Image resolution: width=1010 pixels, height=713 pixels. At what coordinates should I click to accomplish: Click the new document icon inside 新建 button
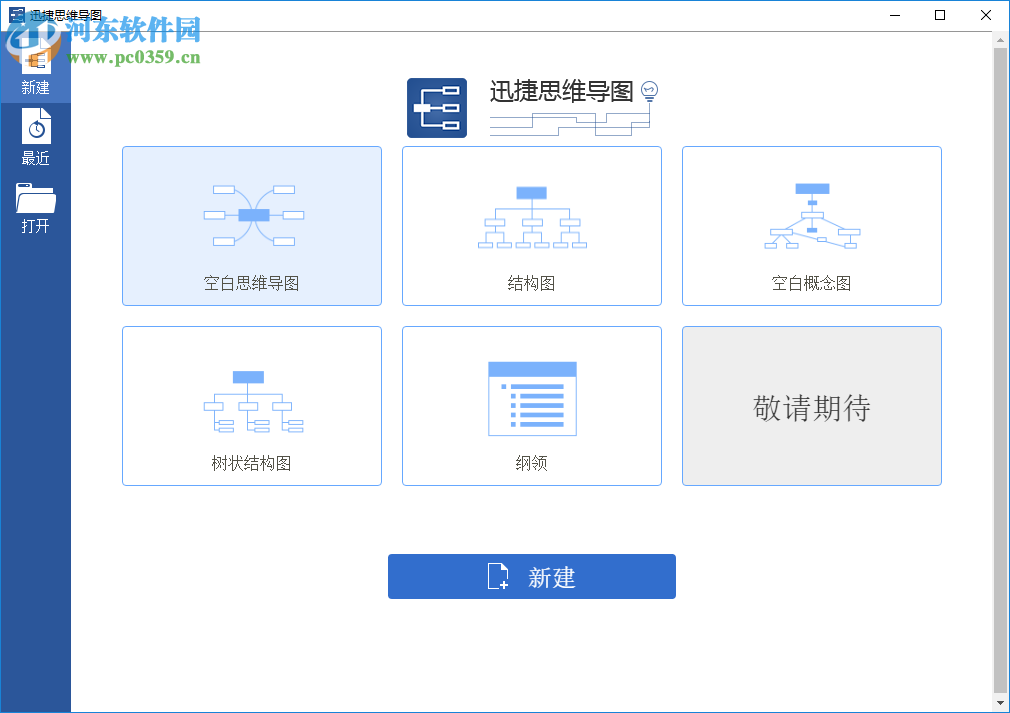(x=499, y=576)
